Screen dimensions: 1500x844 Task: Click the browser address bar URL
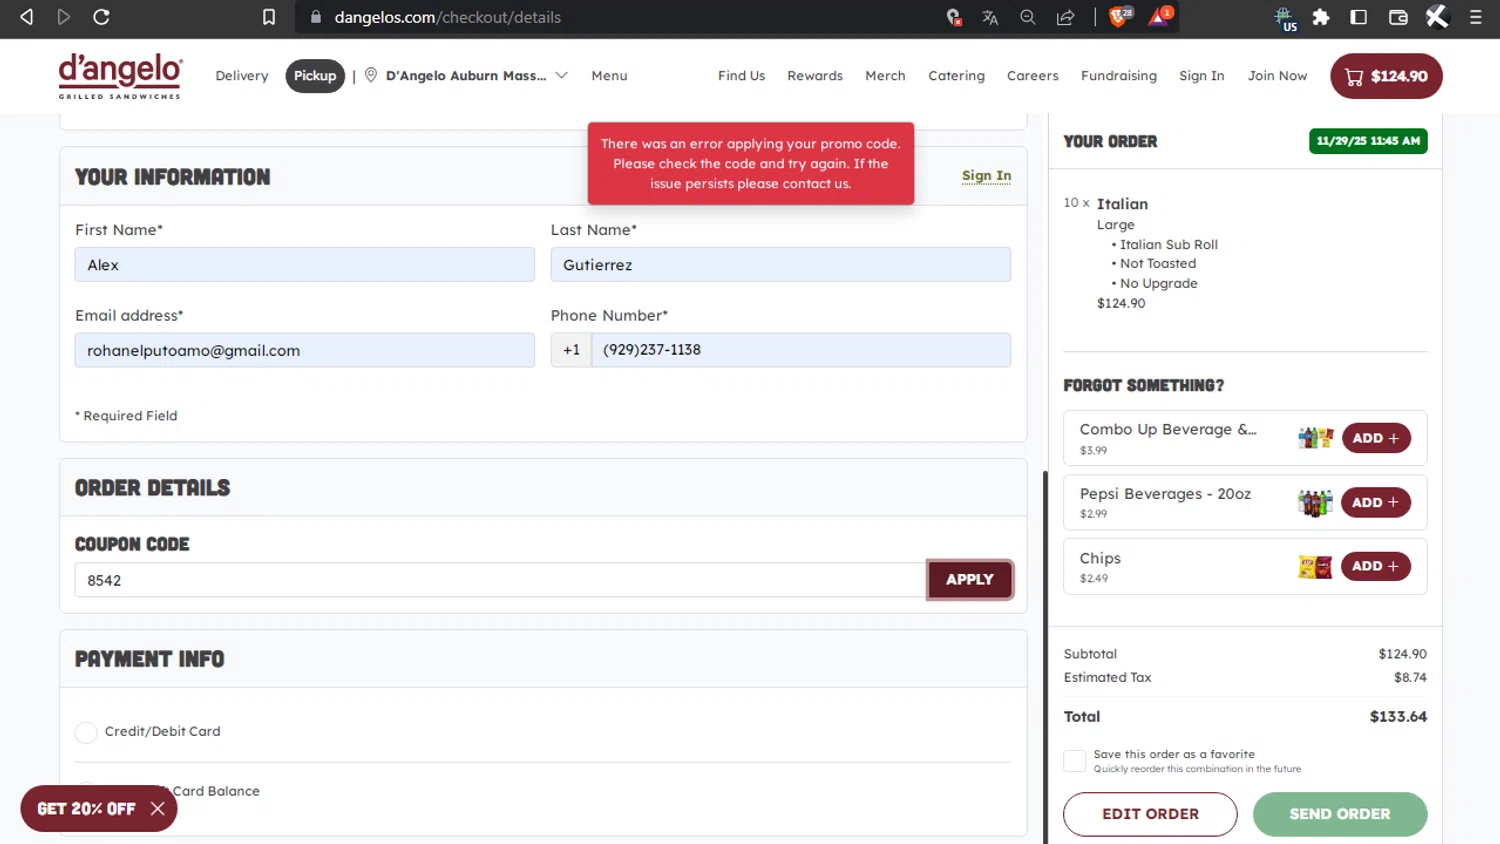[x=447, y=17]
